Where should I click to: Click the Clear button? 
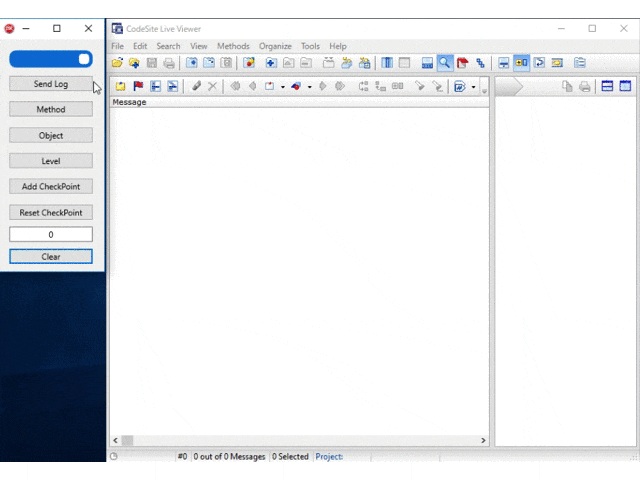coord(51,256)
